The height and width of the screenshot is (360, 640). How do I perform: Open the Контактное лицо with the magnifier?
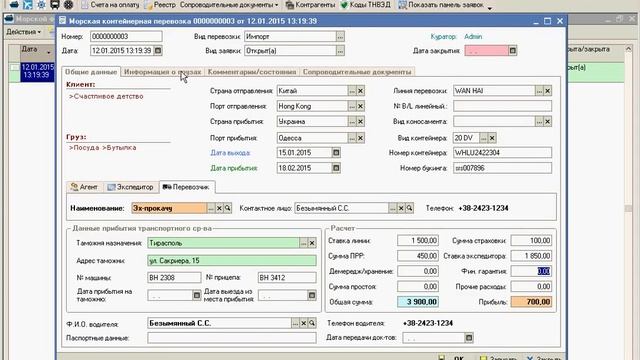coord(409,208)
